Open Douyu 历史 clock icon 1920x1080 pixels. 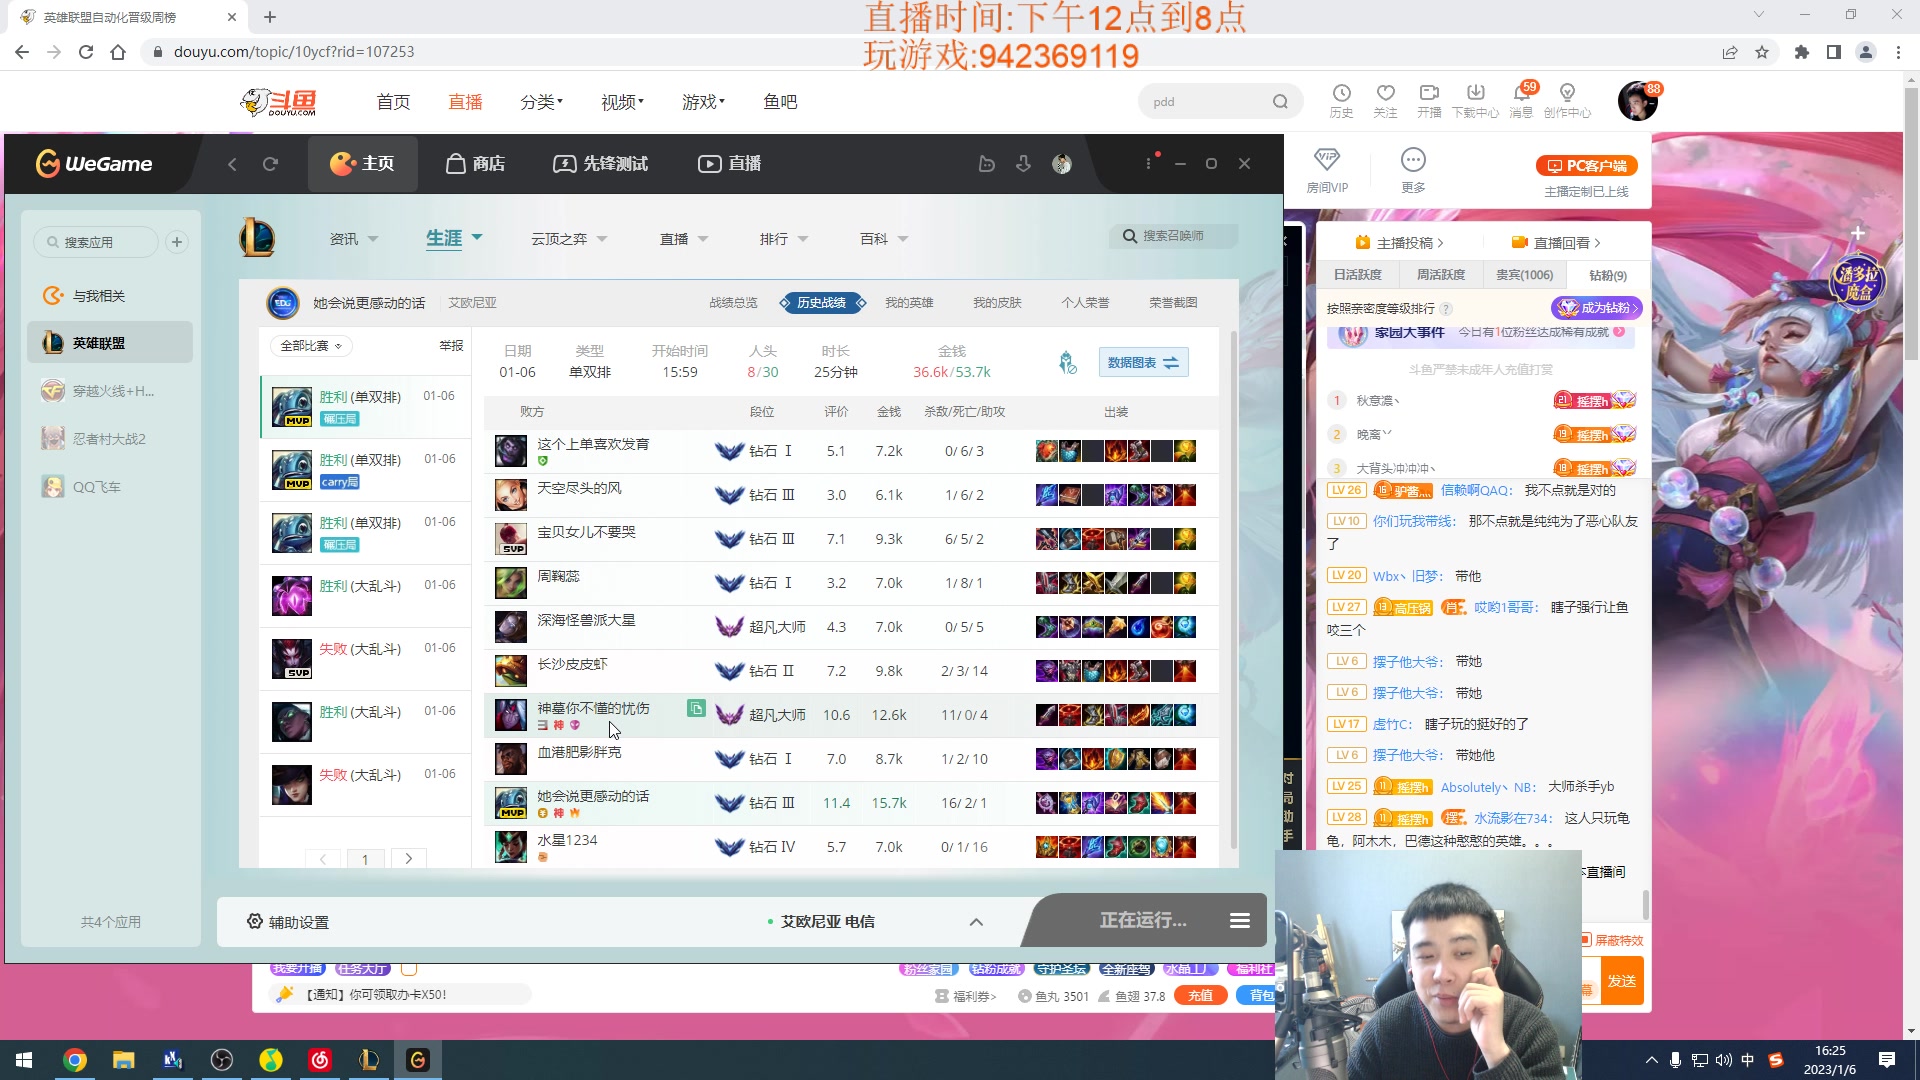1341,93
